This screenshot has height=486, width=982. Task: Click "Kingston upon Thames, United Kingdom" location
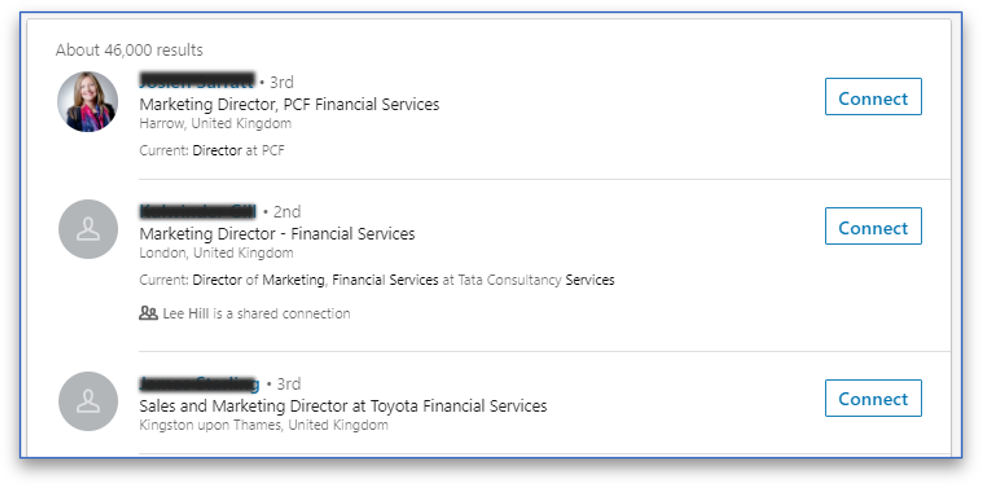pos(263,425)
